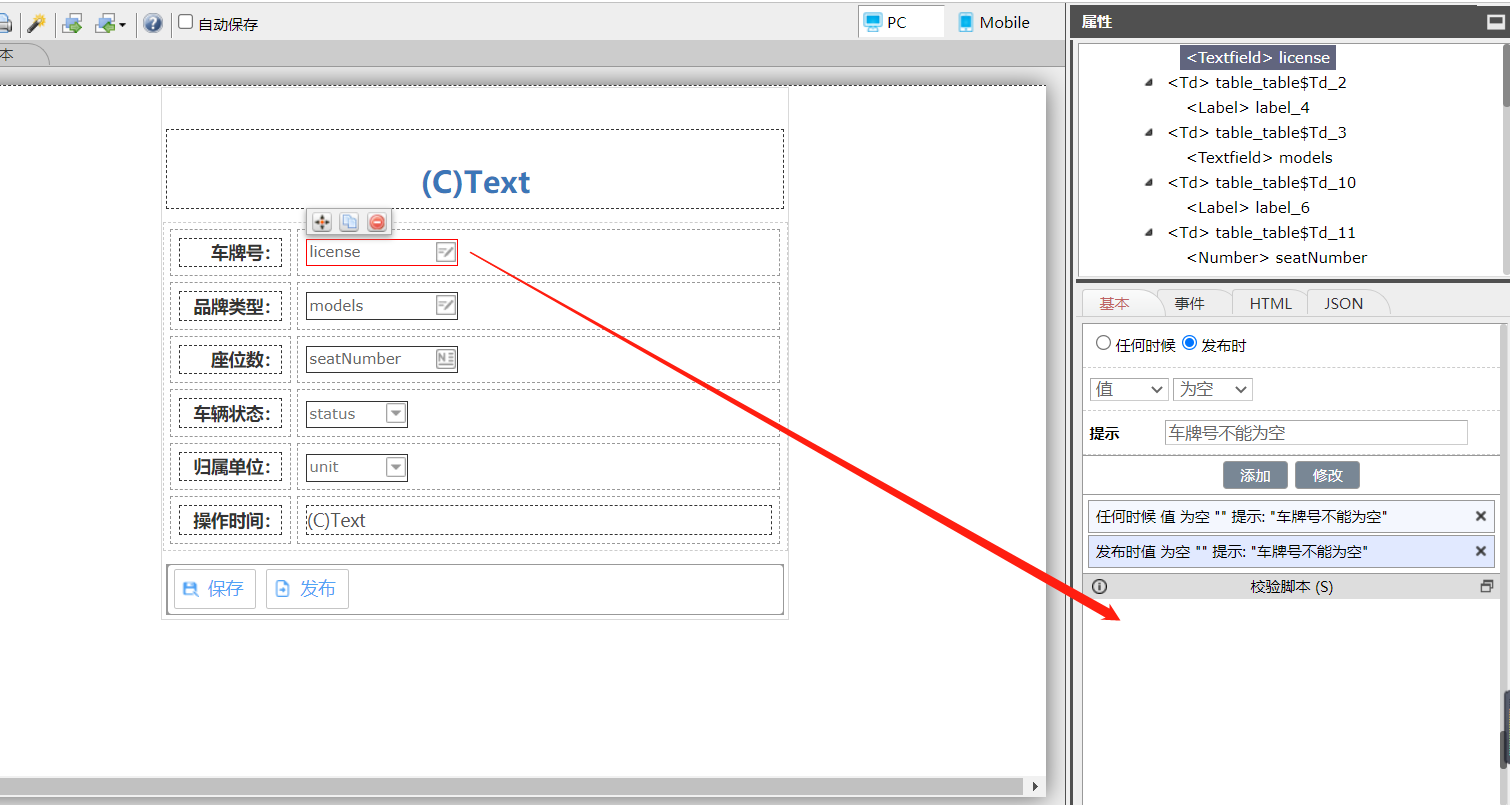Click the models text field
This screenshot has height=805, width=1510.
click(381, 305)
